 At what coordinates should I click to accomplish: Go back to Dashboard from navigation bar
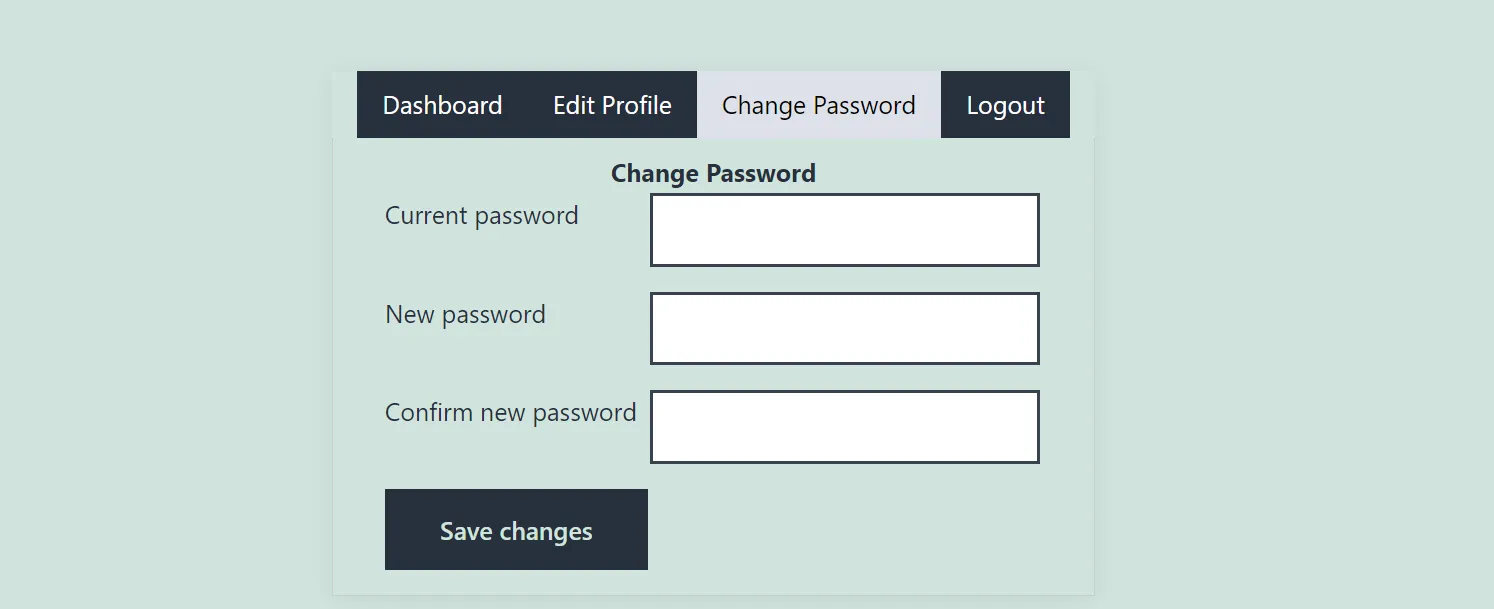tap(442, 105)
